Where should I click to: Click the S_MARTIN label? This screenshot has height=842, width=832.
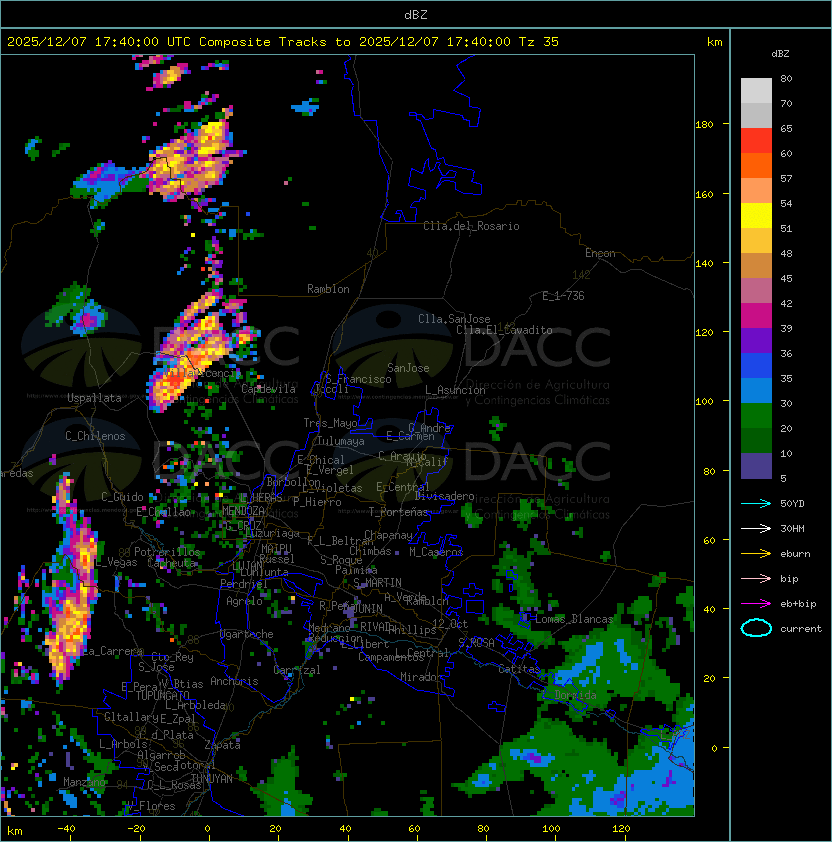tap(377, 583)
